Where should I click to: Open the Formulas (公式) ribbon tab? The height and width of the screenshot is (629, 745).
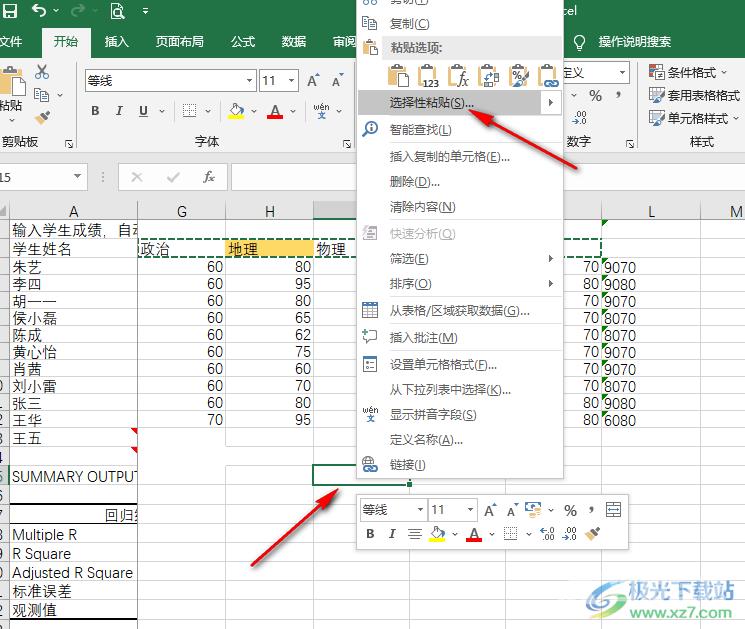(x=243, y=42)
